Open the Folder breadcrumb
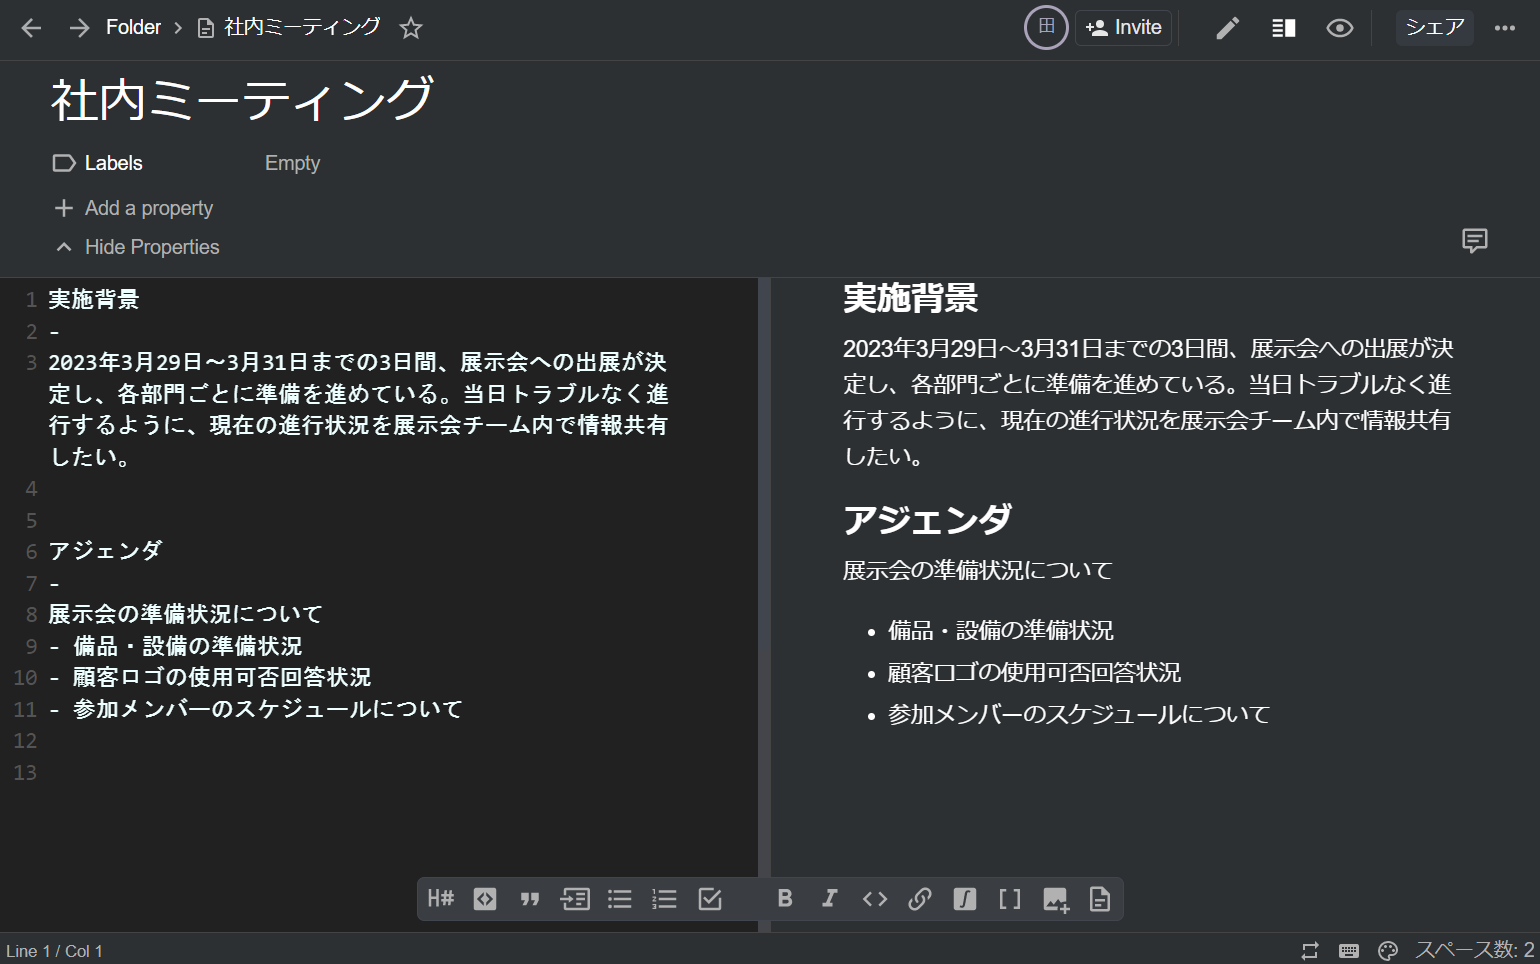This screenshot has height=964, width=1540. click(x=133, y=27)
